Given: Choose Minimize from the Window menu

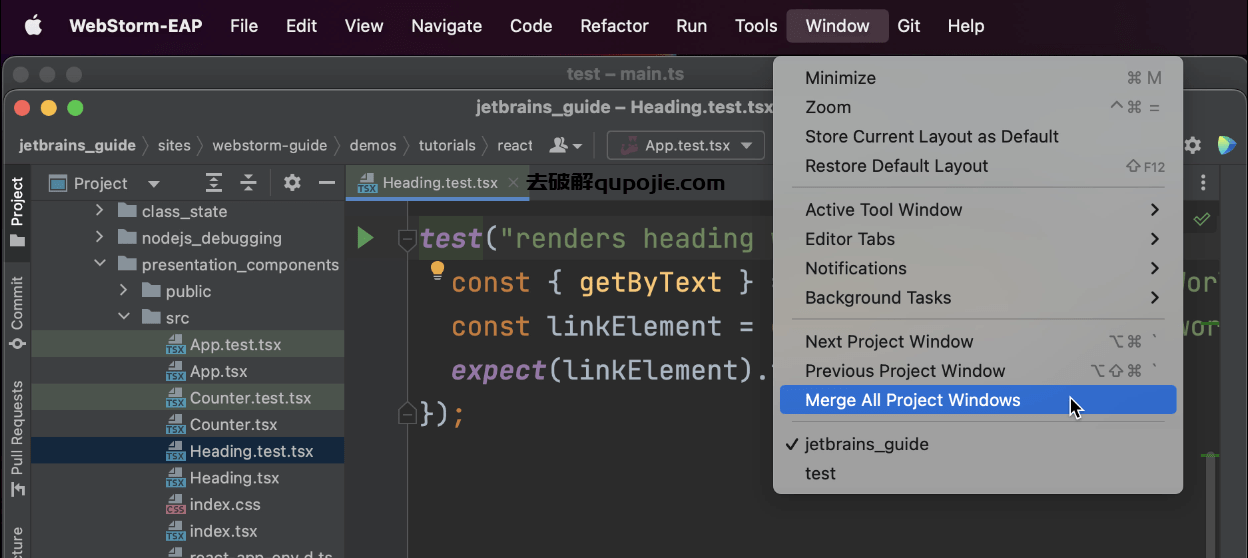Looking at the screenshot, I should click(x=978, y=78).
